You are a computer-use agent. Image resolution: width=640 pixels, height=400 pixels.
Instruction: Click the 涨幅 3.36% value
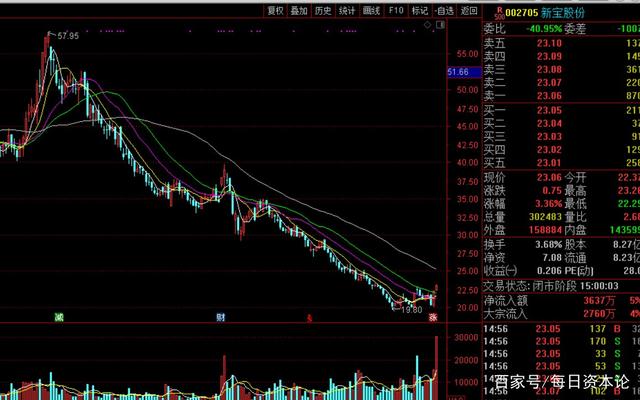[x=549, y=204]
